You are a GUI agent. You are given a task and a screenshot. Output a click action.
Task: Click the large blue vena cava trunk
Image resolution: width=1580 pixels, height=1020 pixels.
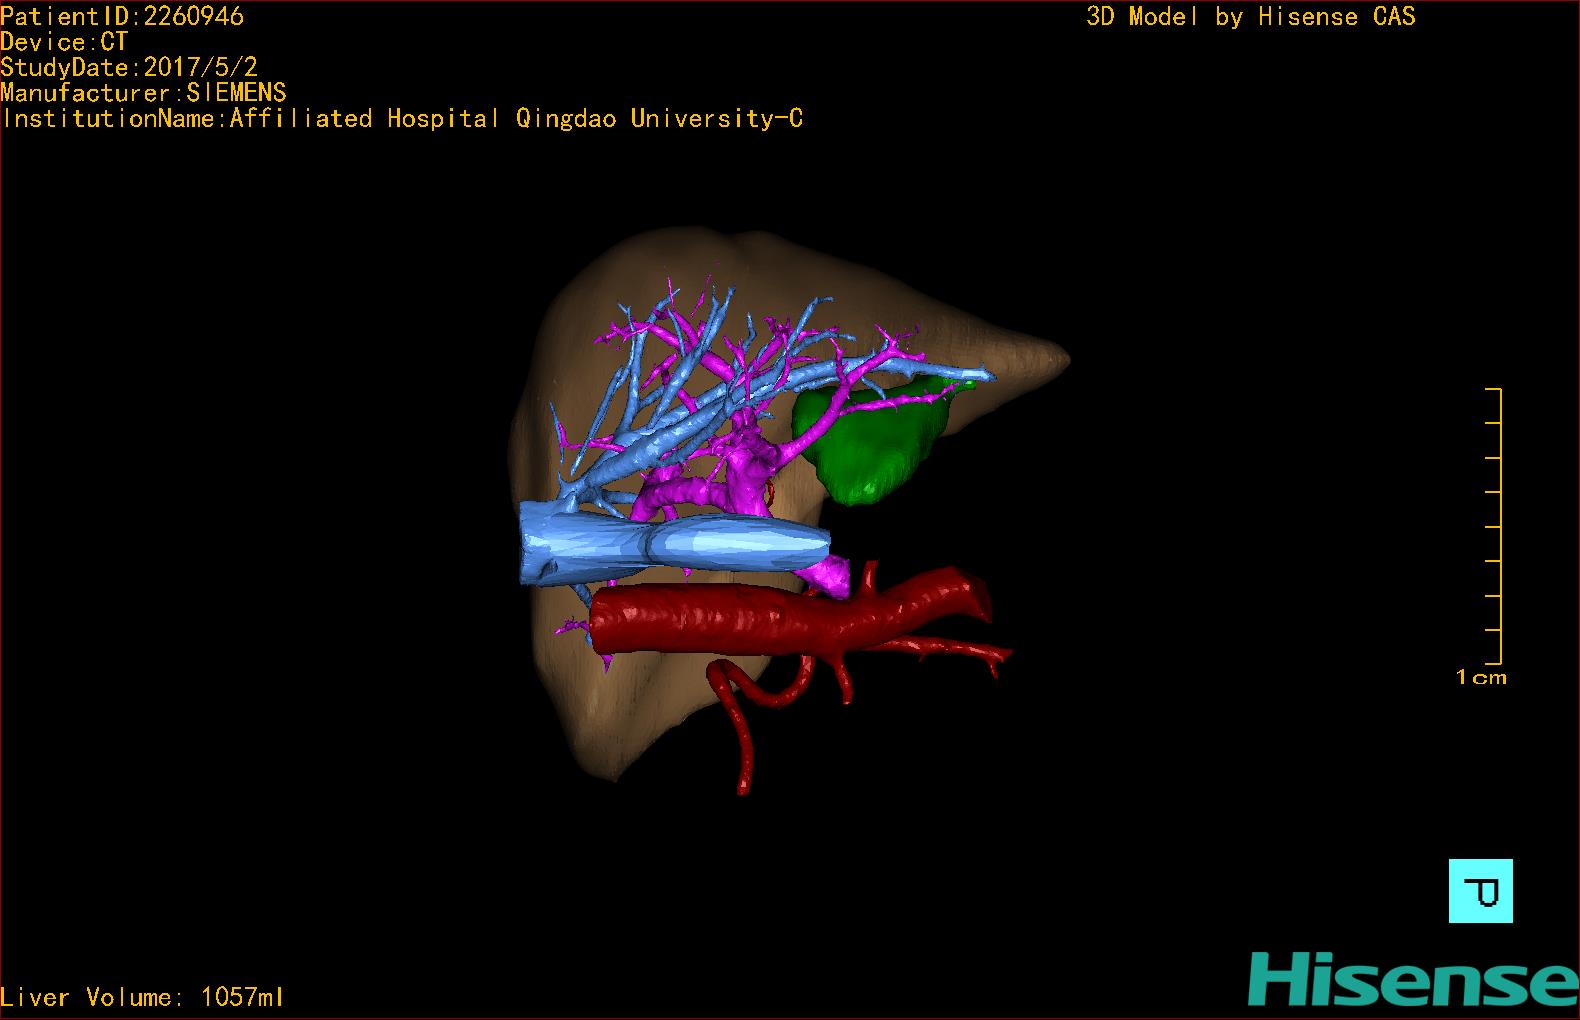coord(675,543)
